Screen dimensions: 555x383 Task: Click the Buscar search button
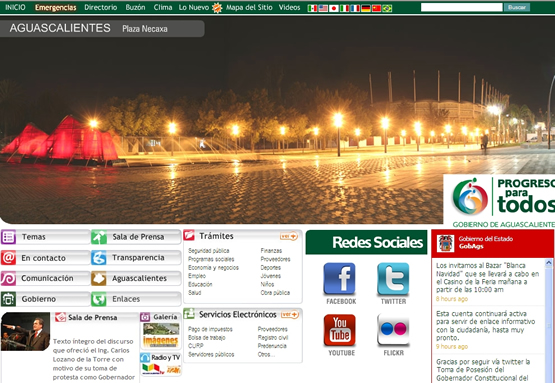[517, 7]
